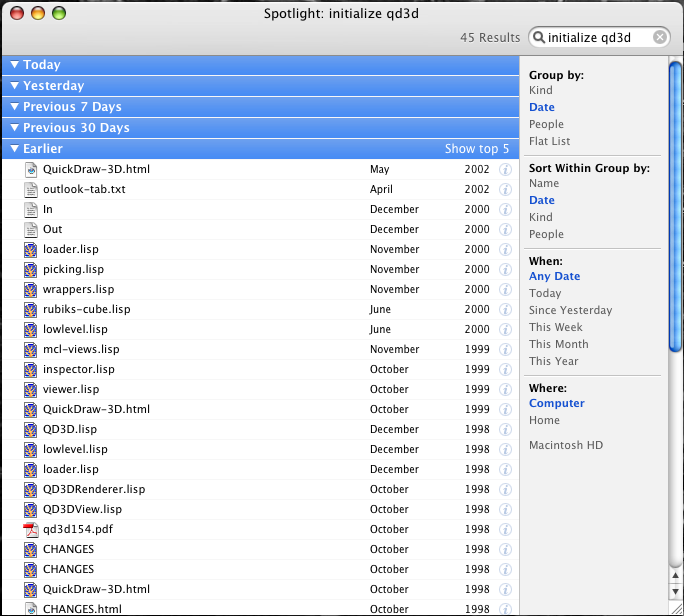Click the icon next to inspector.lisp
Screen dimensions: 684x616
31,370
